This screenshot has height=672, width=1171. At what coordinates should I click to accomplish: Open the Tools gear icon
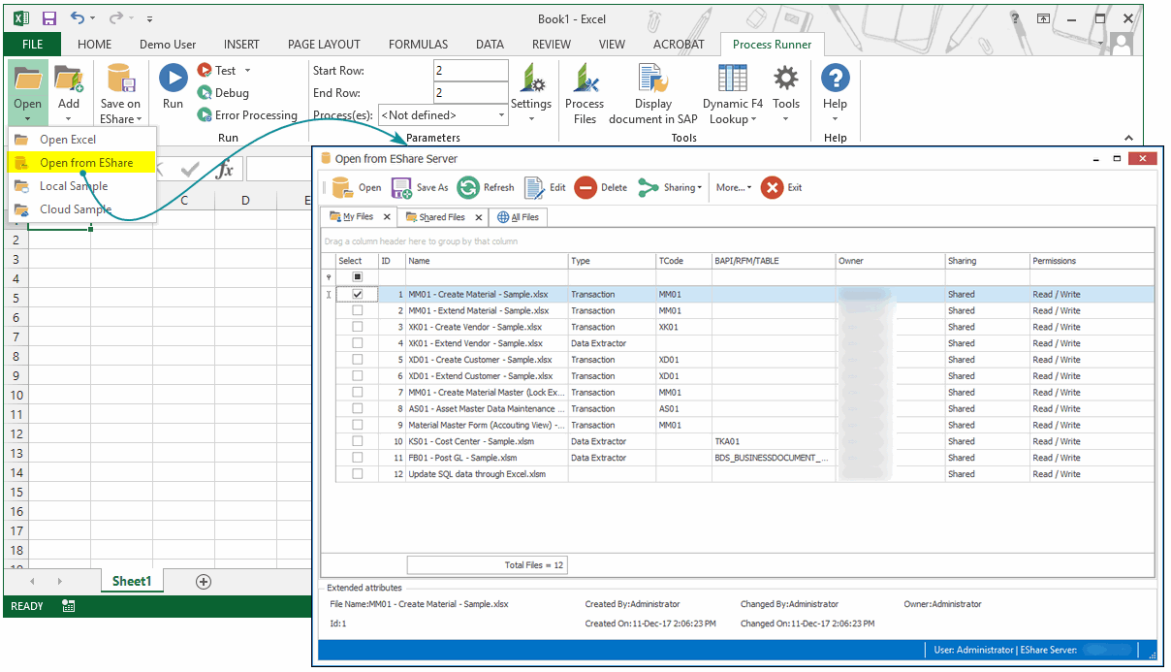point(786,78)
